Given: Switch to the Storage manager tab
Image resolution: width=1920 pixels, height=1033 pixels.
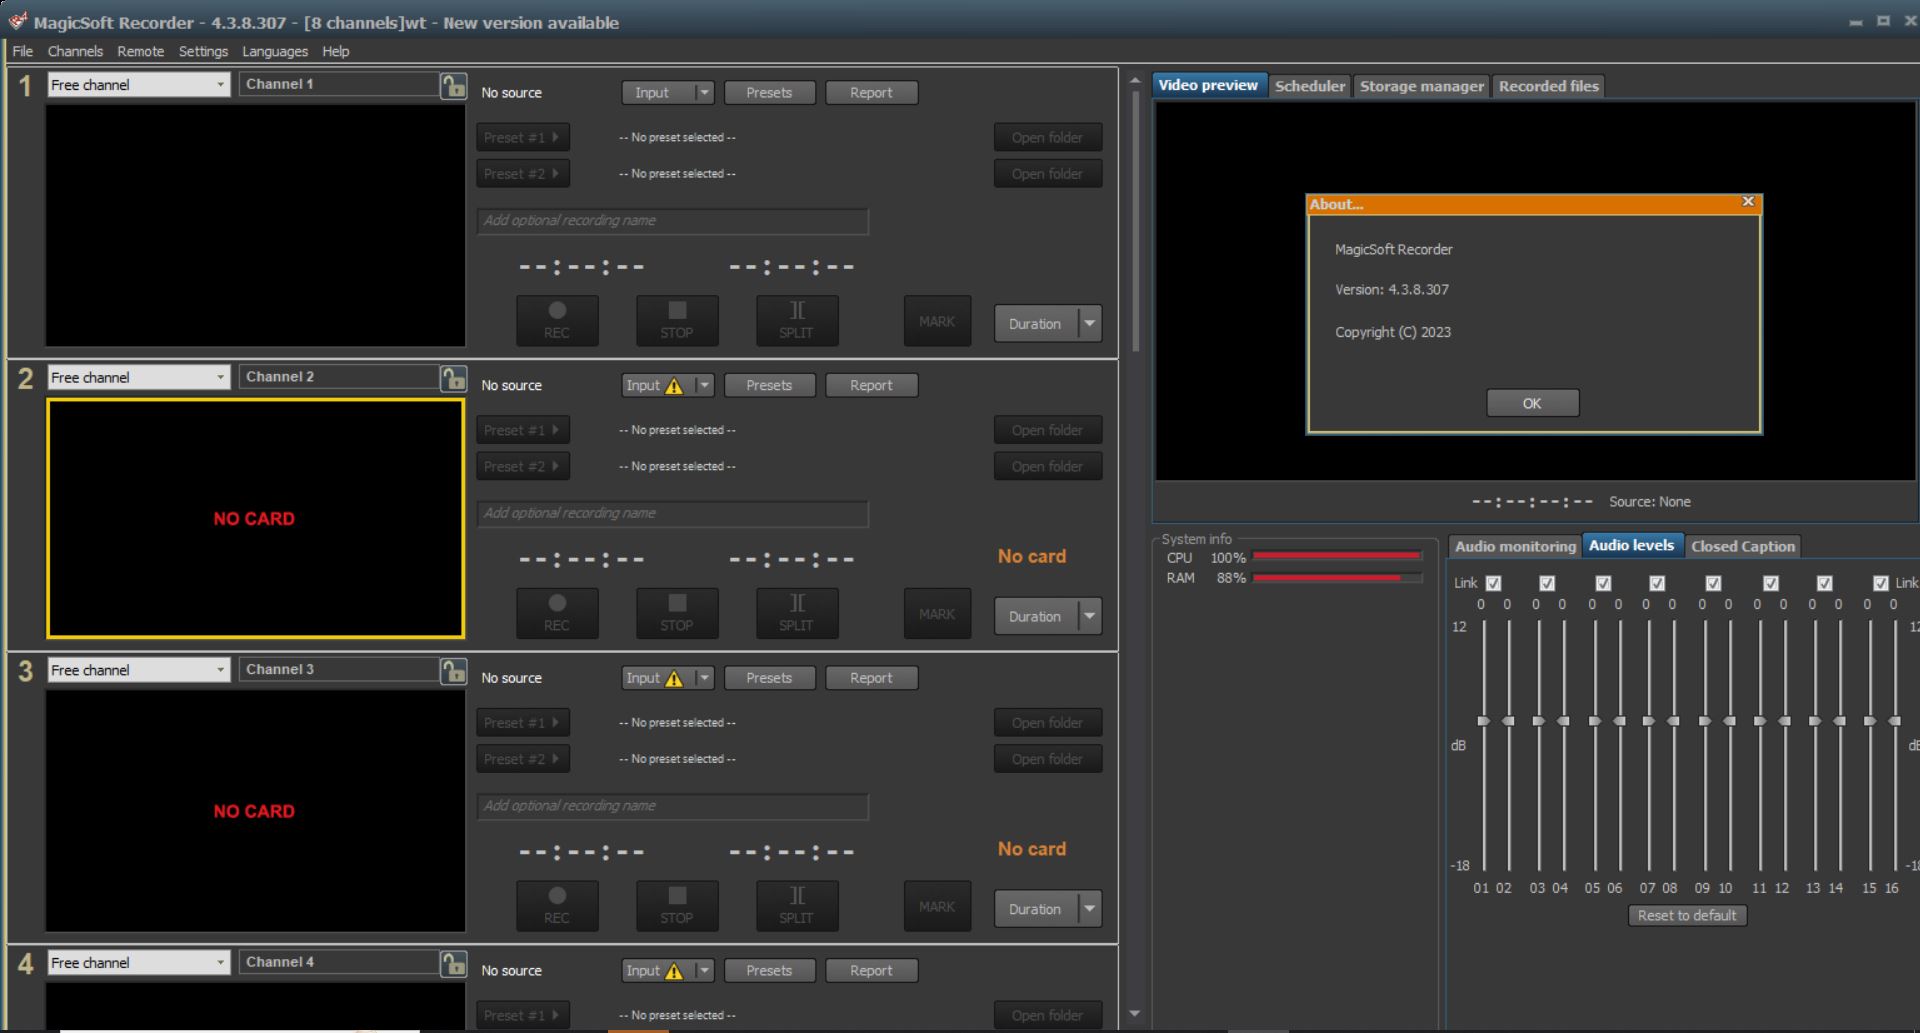Looking at the screenshot, I should pos(1421,86).
